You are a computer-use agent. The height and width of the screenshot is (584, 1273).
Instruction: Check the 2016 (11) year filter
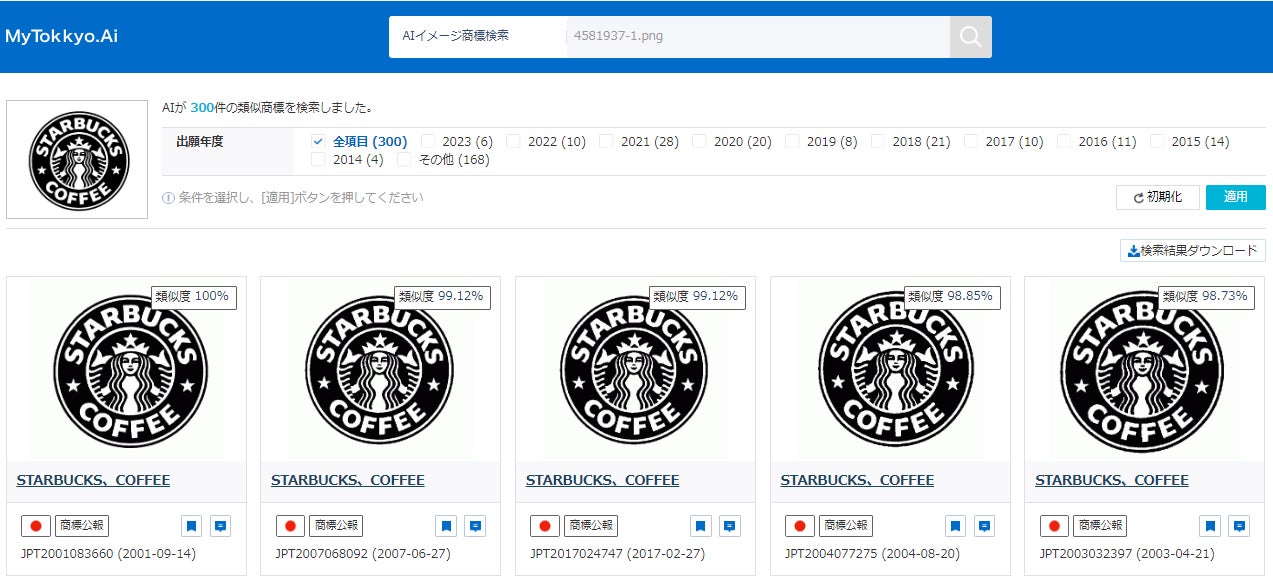pyautogui.click(x=1064, y=142)
